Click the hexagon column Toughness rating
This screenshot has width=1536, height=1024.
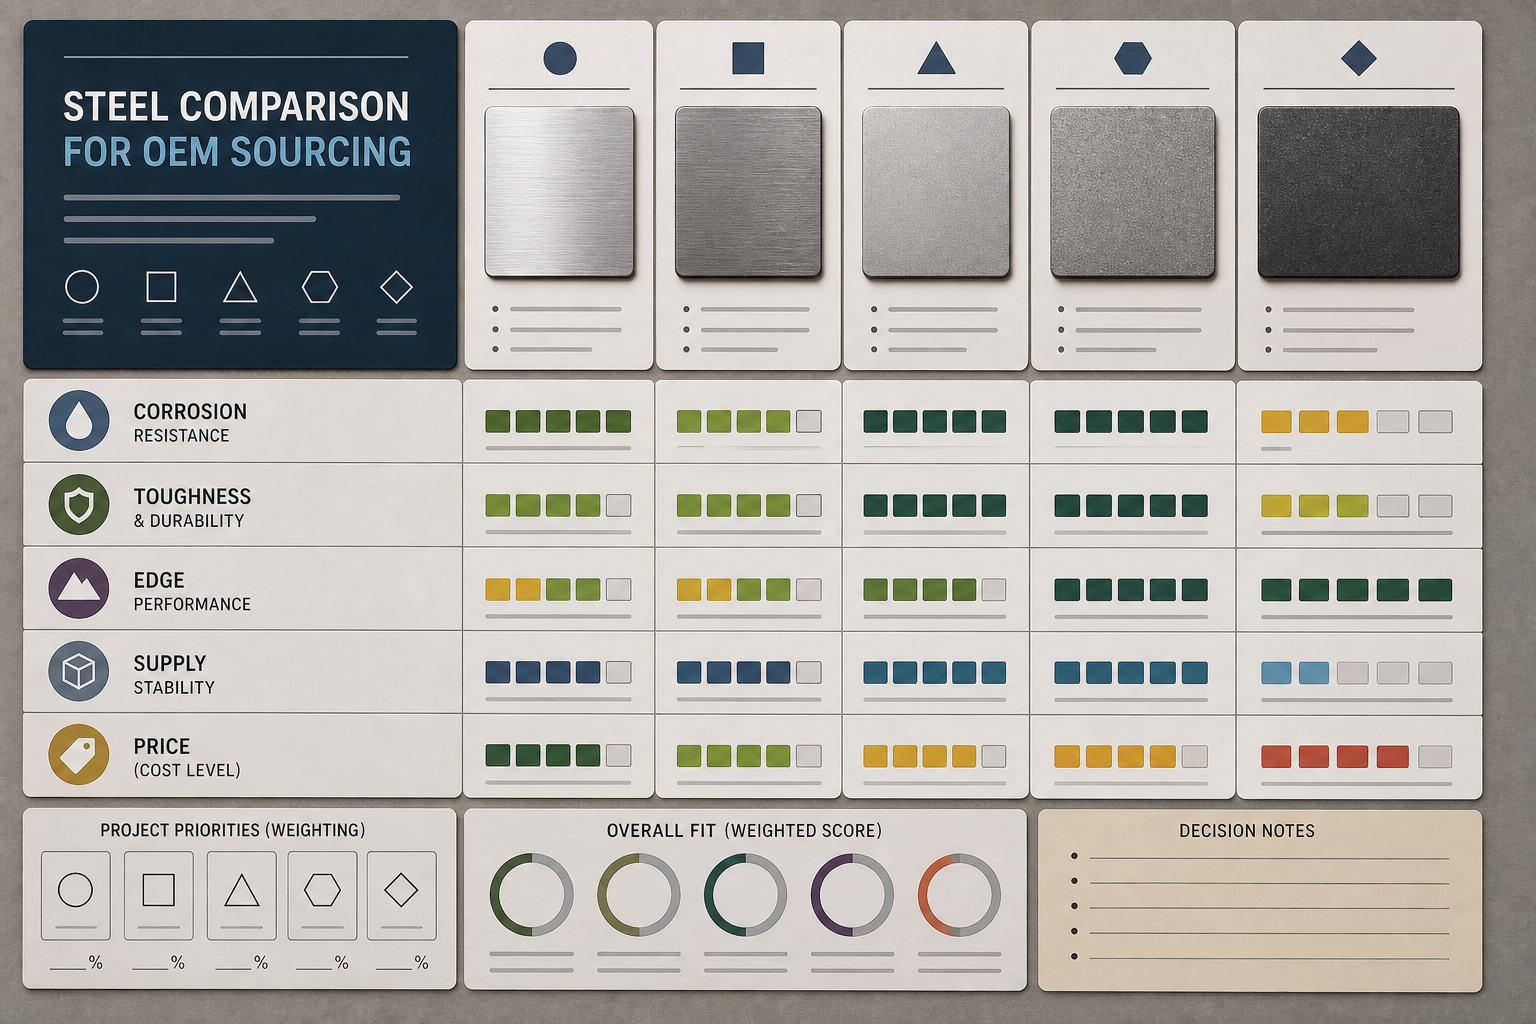click(1131, 505)
